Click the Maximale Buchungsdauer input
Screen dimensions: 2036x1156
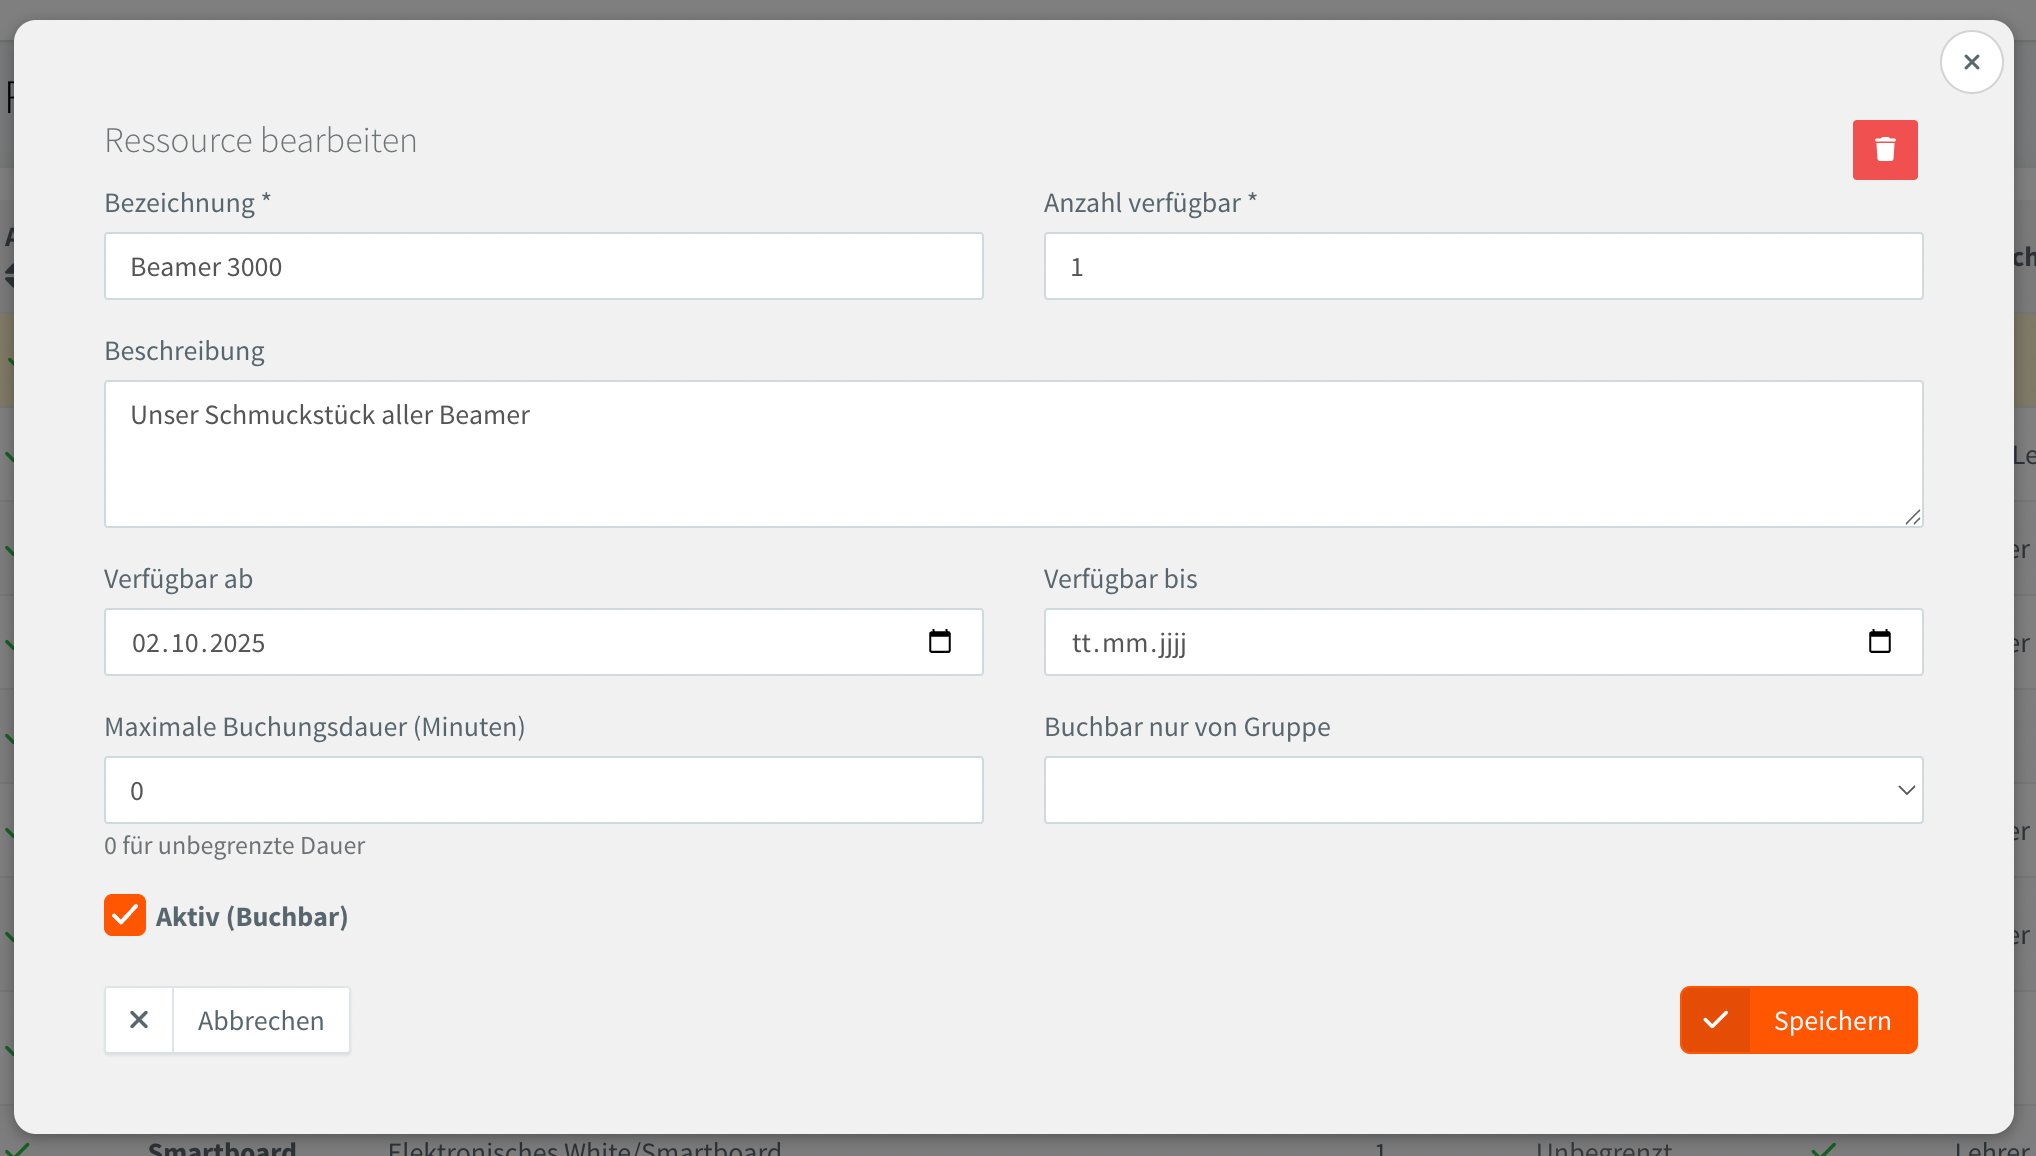click(543, 790)
